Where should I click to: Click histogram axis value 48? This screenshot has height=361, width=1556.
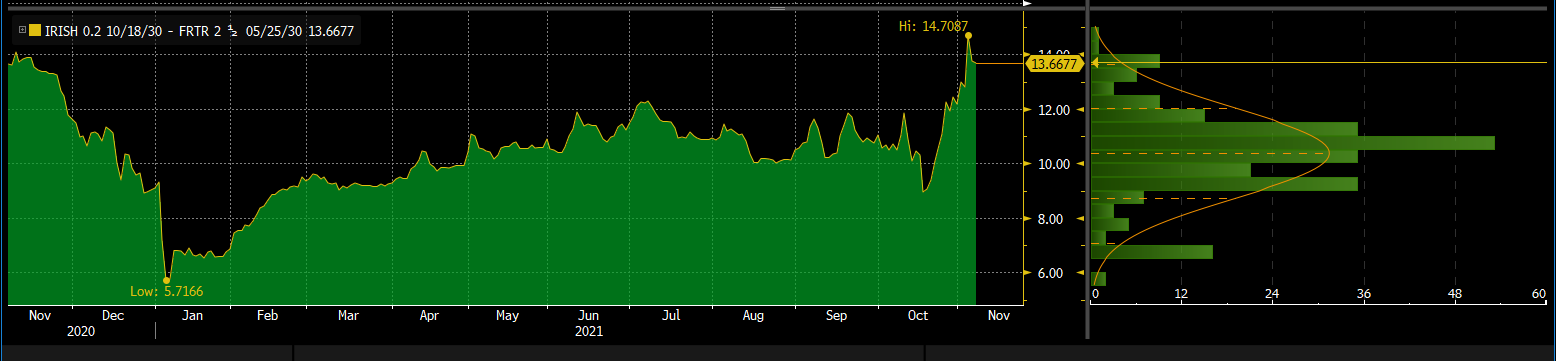1456,294
